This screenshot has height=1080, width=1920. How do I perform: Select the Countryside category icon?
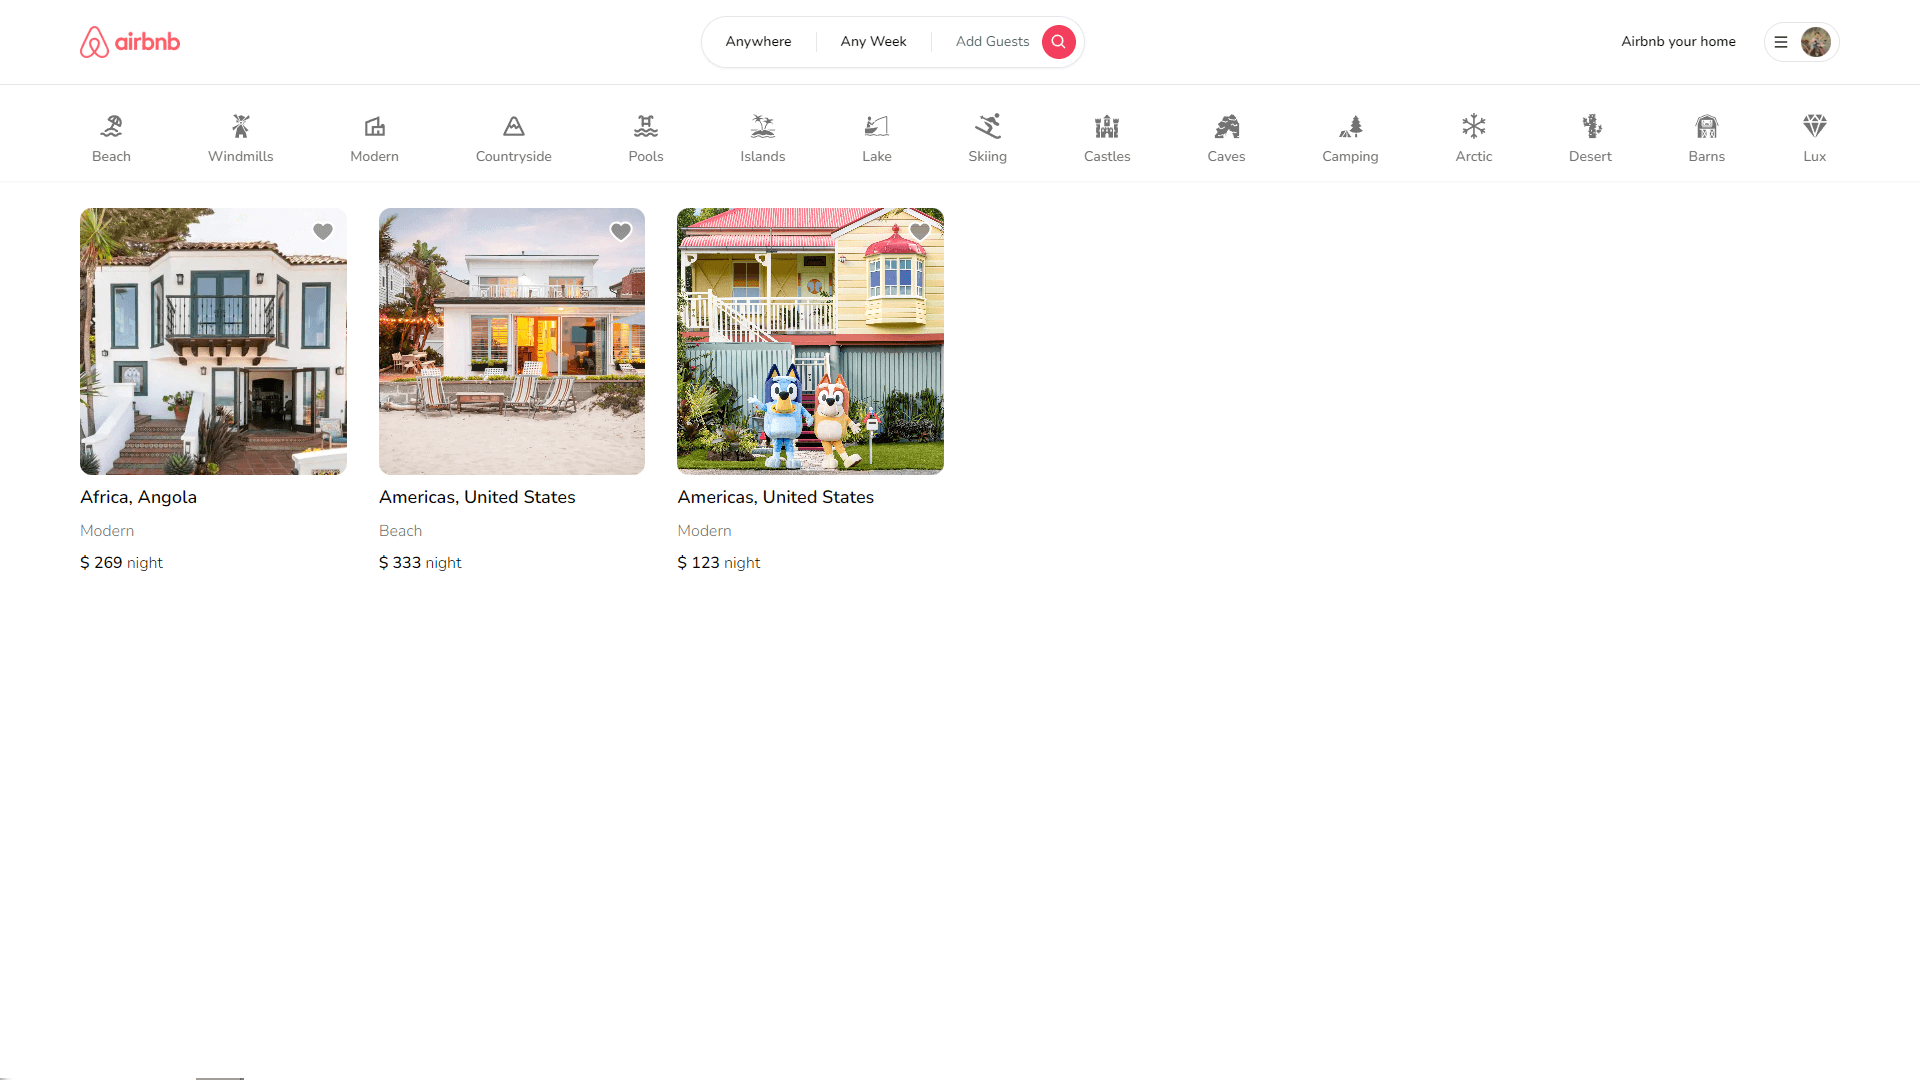pos(514,126)
